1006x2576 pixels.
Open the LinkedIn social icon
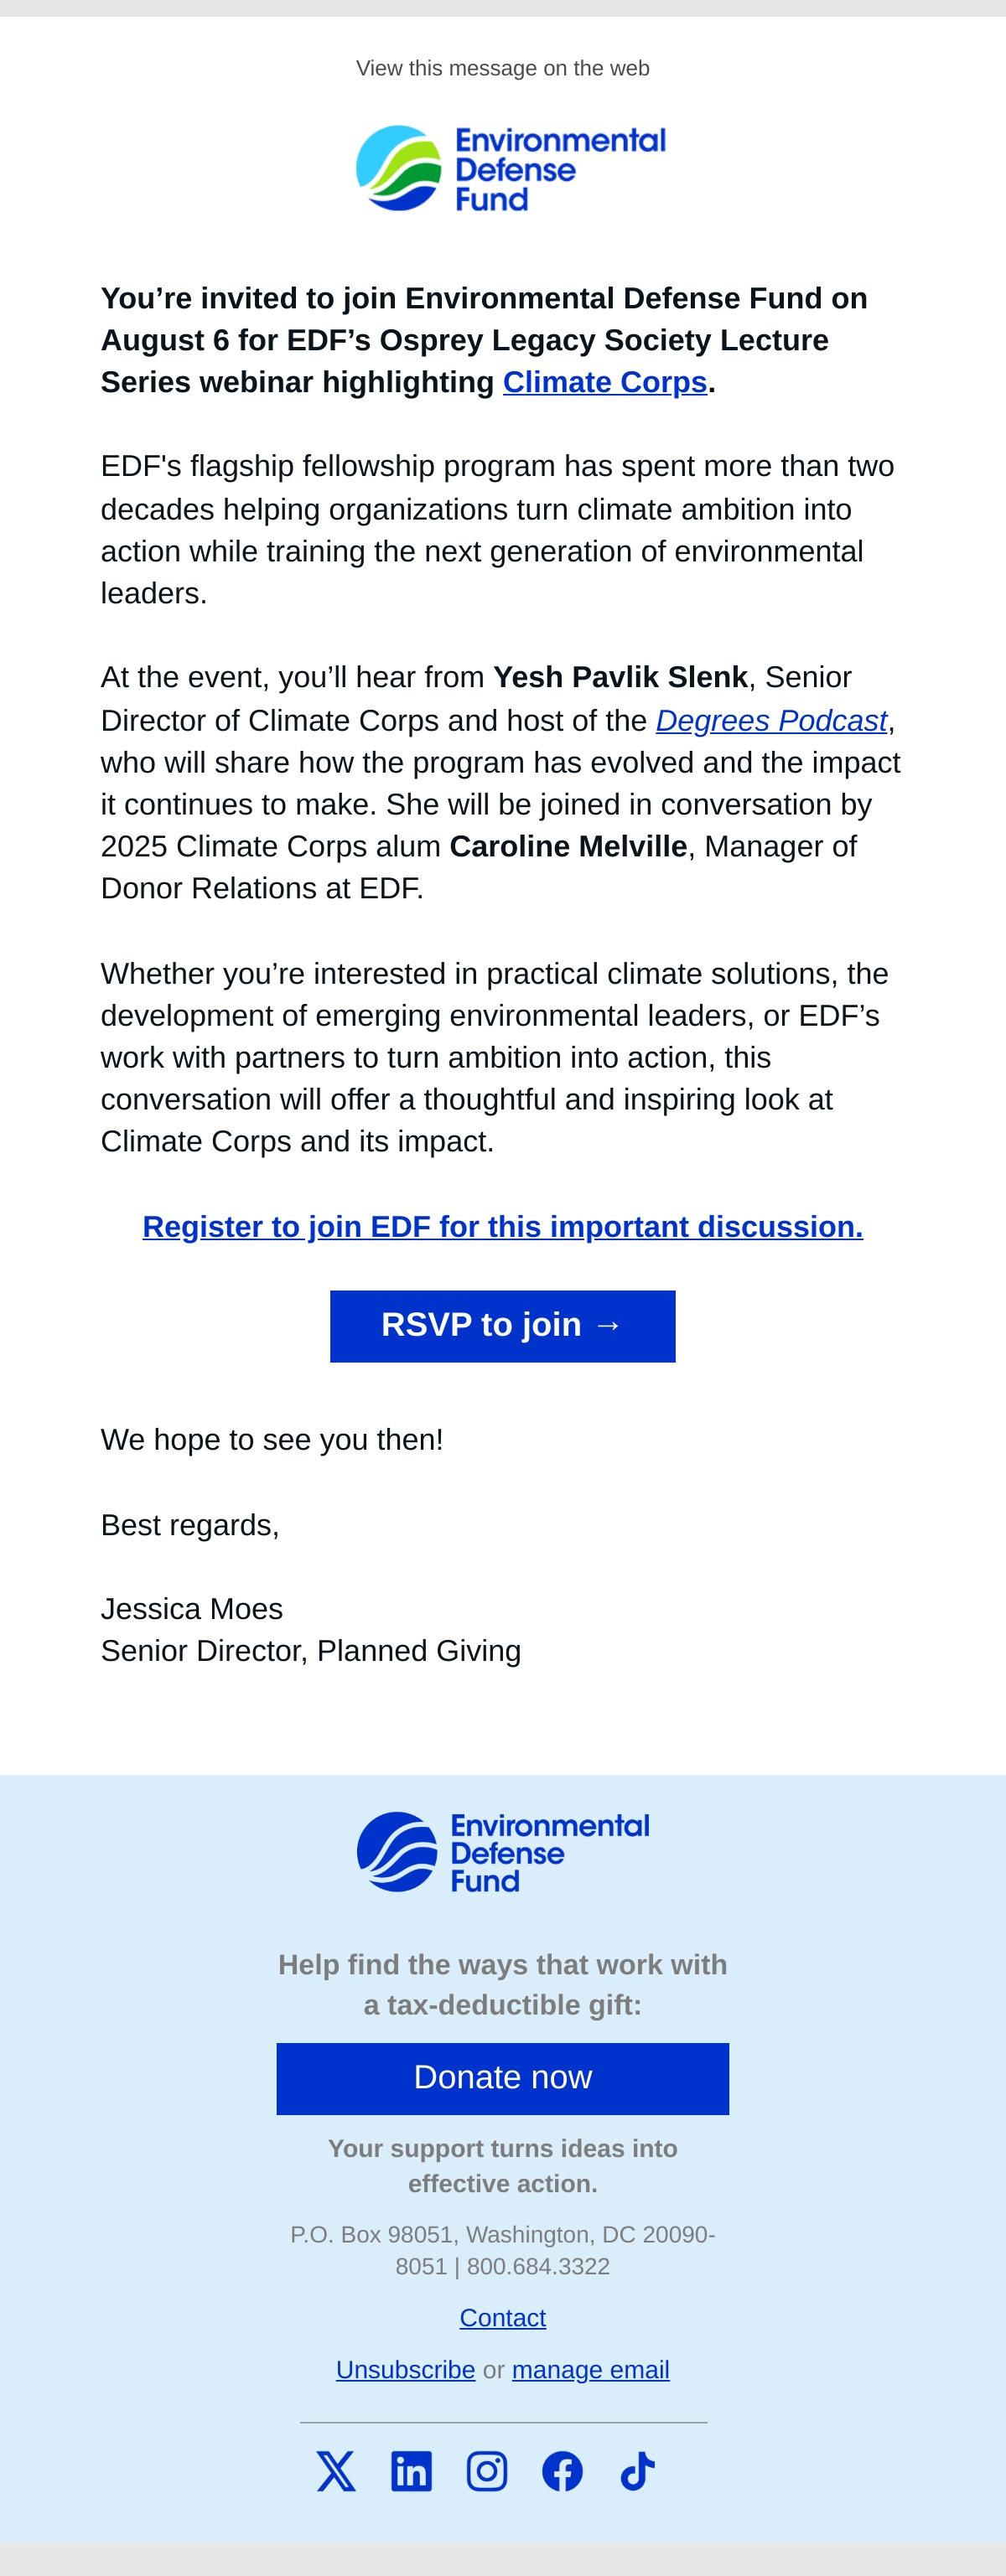pyautogui.click(x=411, y=2471)
